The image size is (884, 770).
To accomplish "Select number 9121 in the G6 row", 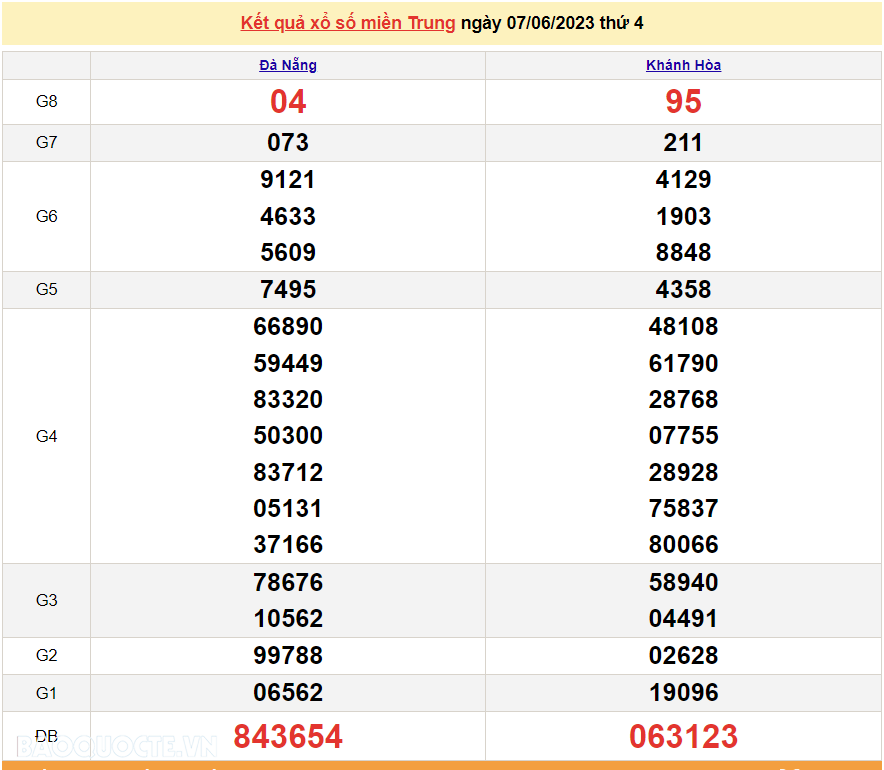I will [x=287, y=179].
